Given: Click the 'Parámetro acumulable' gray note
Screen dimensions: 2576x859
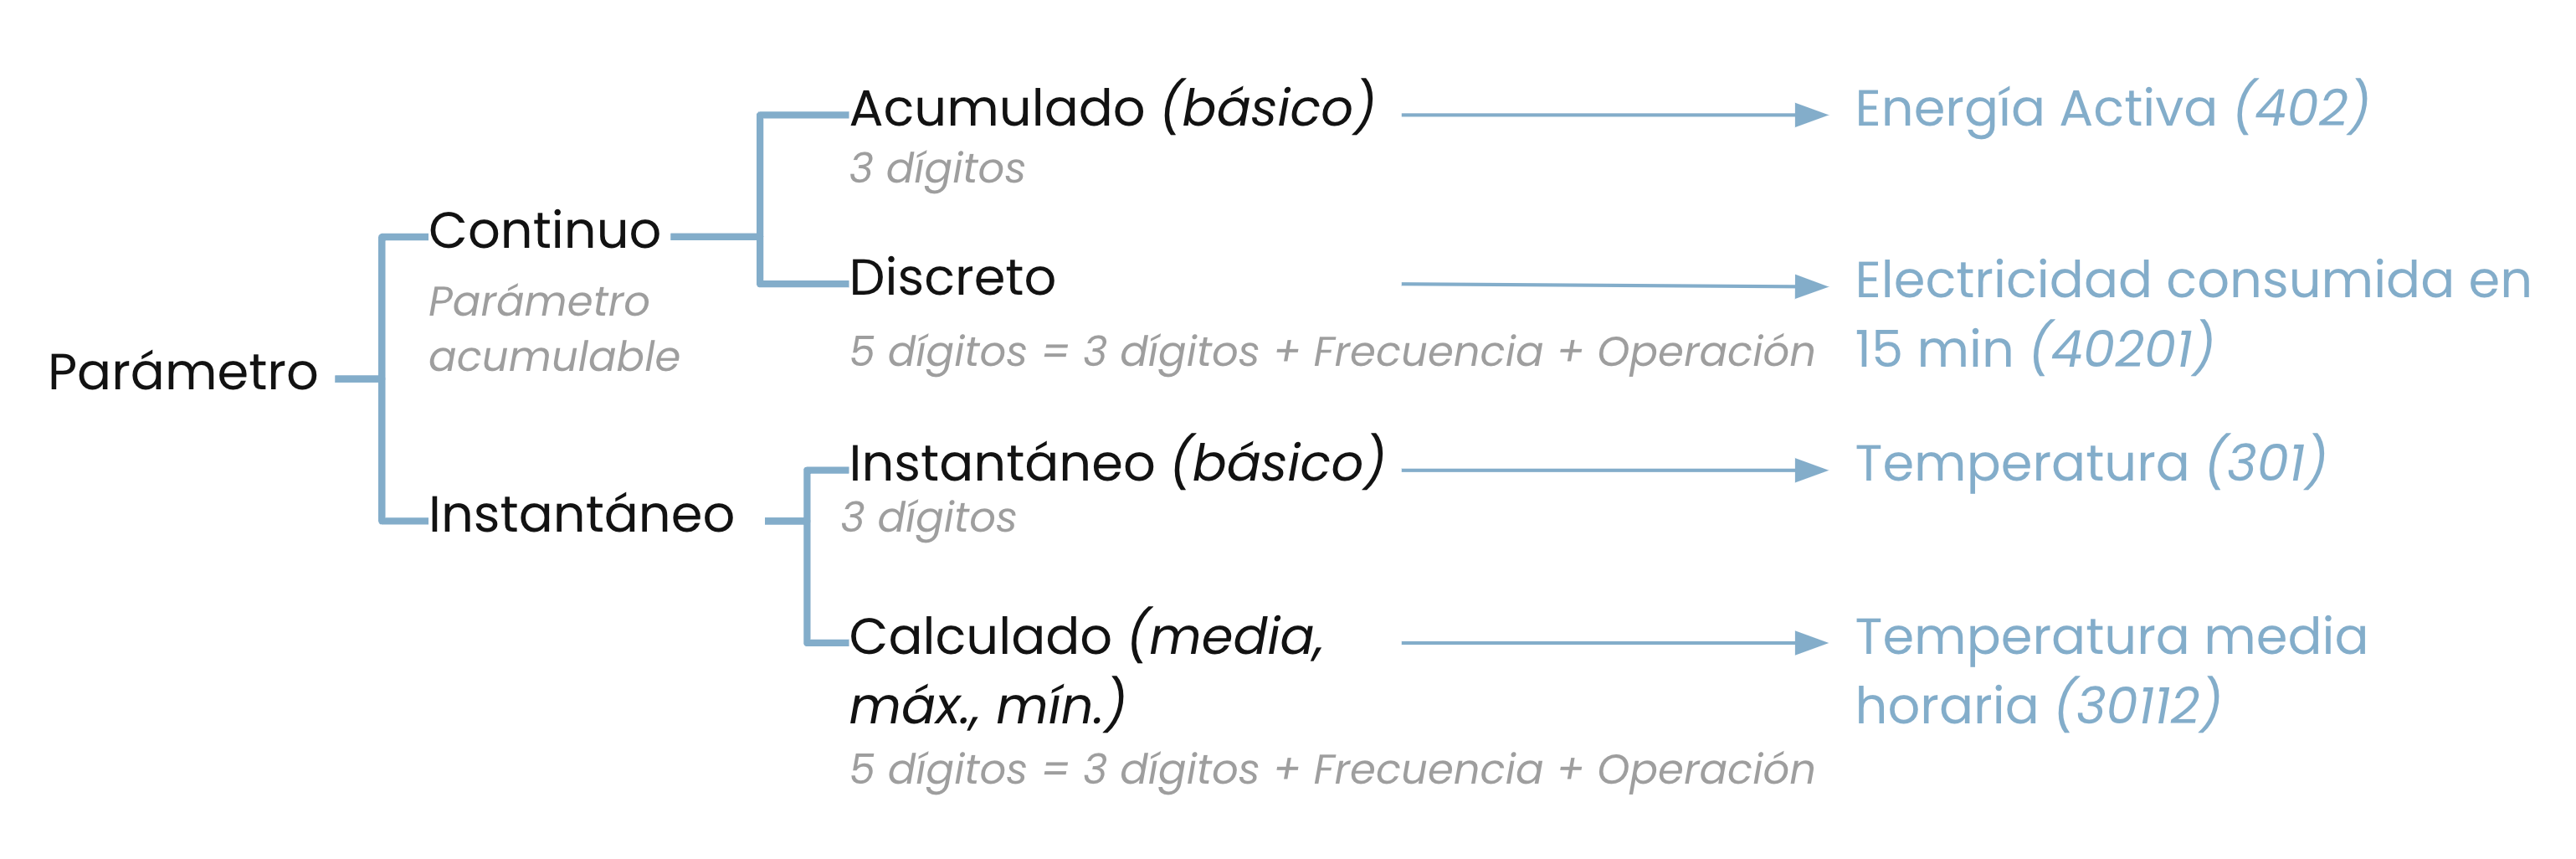Looking at the screenshot, I should [554, 329].
